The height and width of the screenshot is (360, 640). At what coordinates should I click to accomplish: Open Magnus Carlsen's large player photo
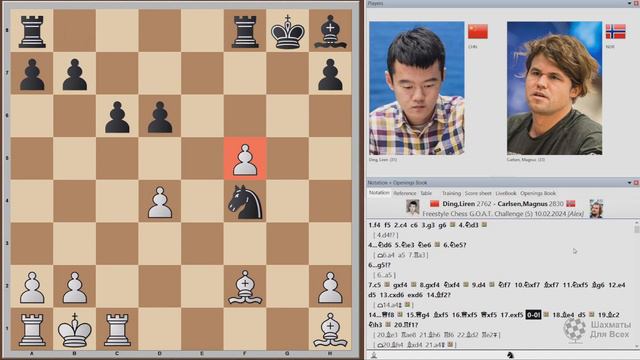point(554,88)
